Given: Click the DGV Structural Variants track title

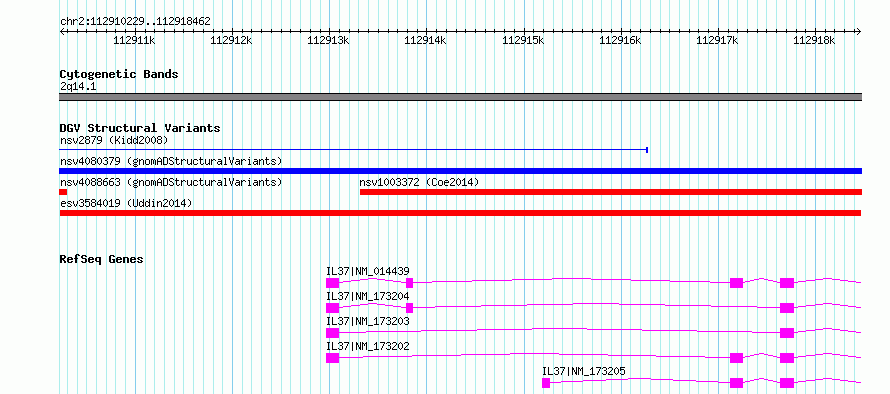Looking at the screenshot, I should tap(140, 128).
